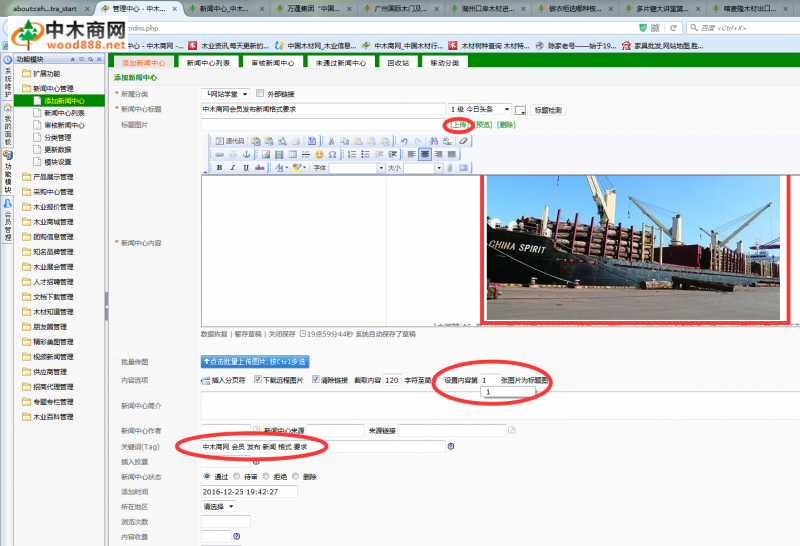This screenshot has width=800, height=546.
Task: Click the bulleted list icon
Action: pos(365,154)
